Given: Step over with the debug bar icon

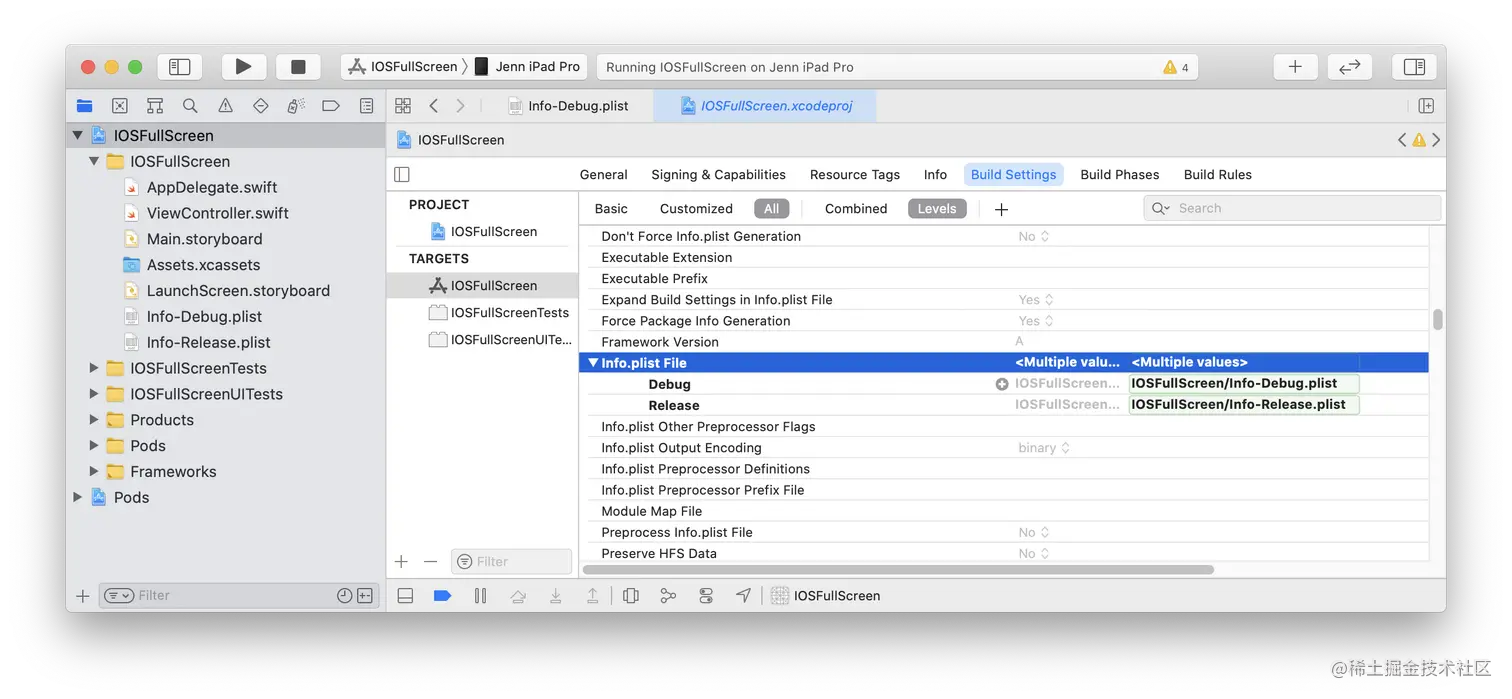Looking at the screenshot, I should click(x=518, y=595).
